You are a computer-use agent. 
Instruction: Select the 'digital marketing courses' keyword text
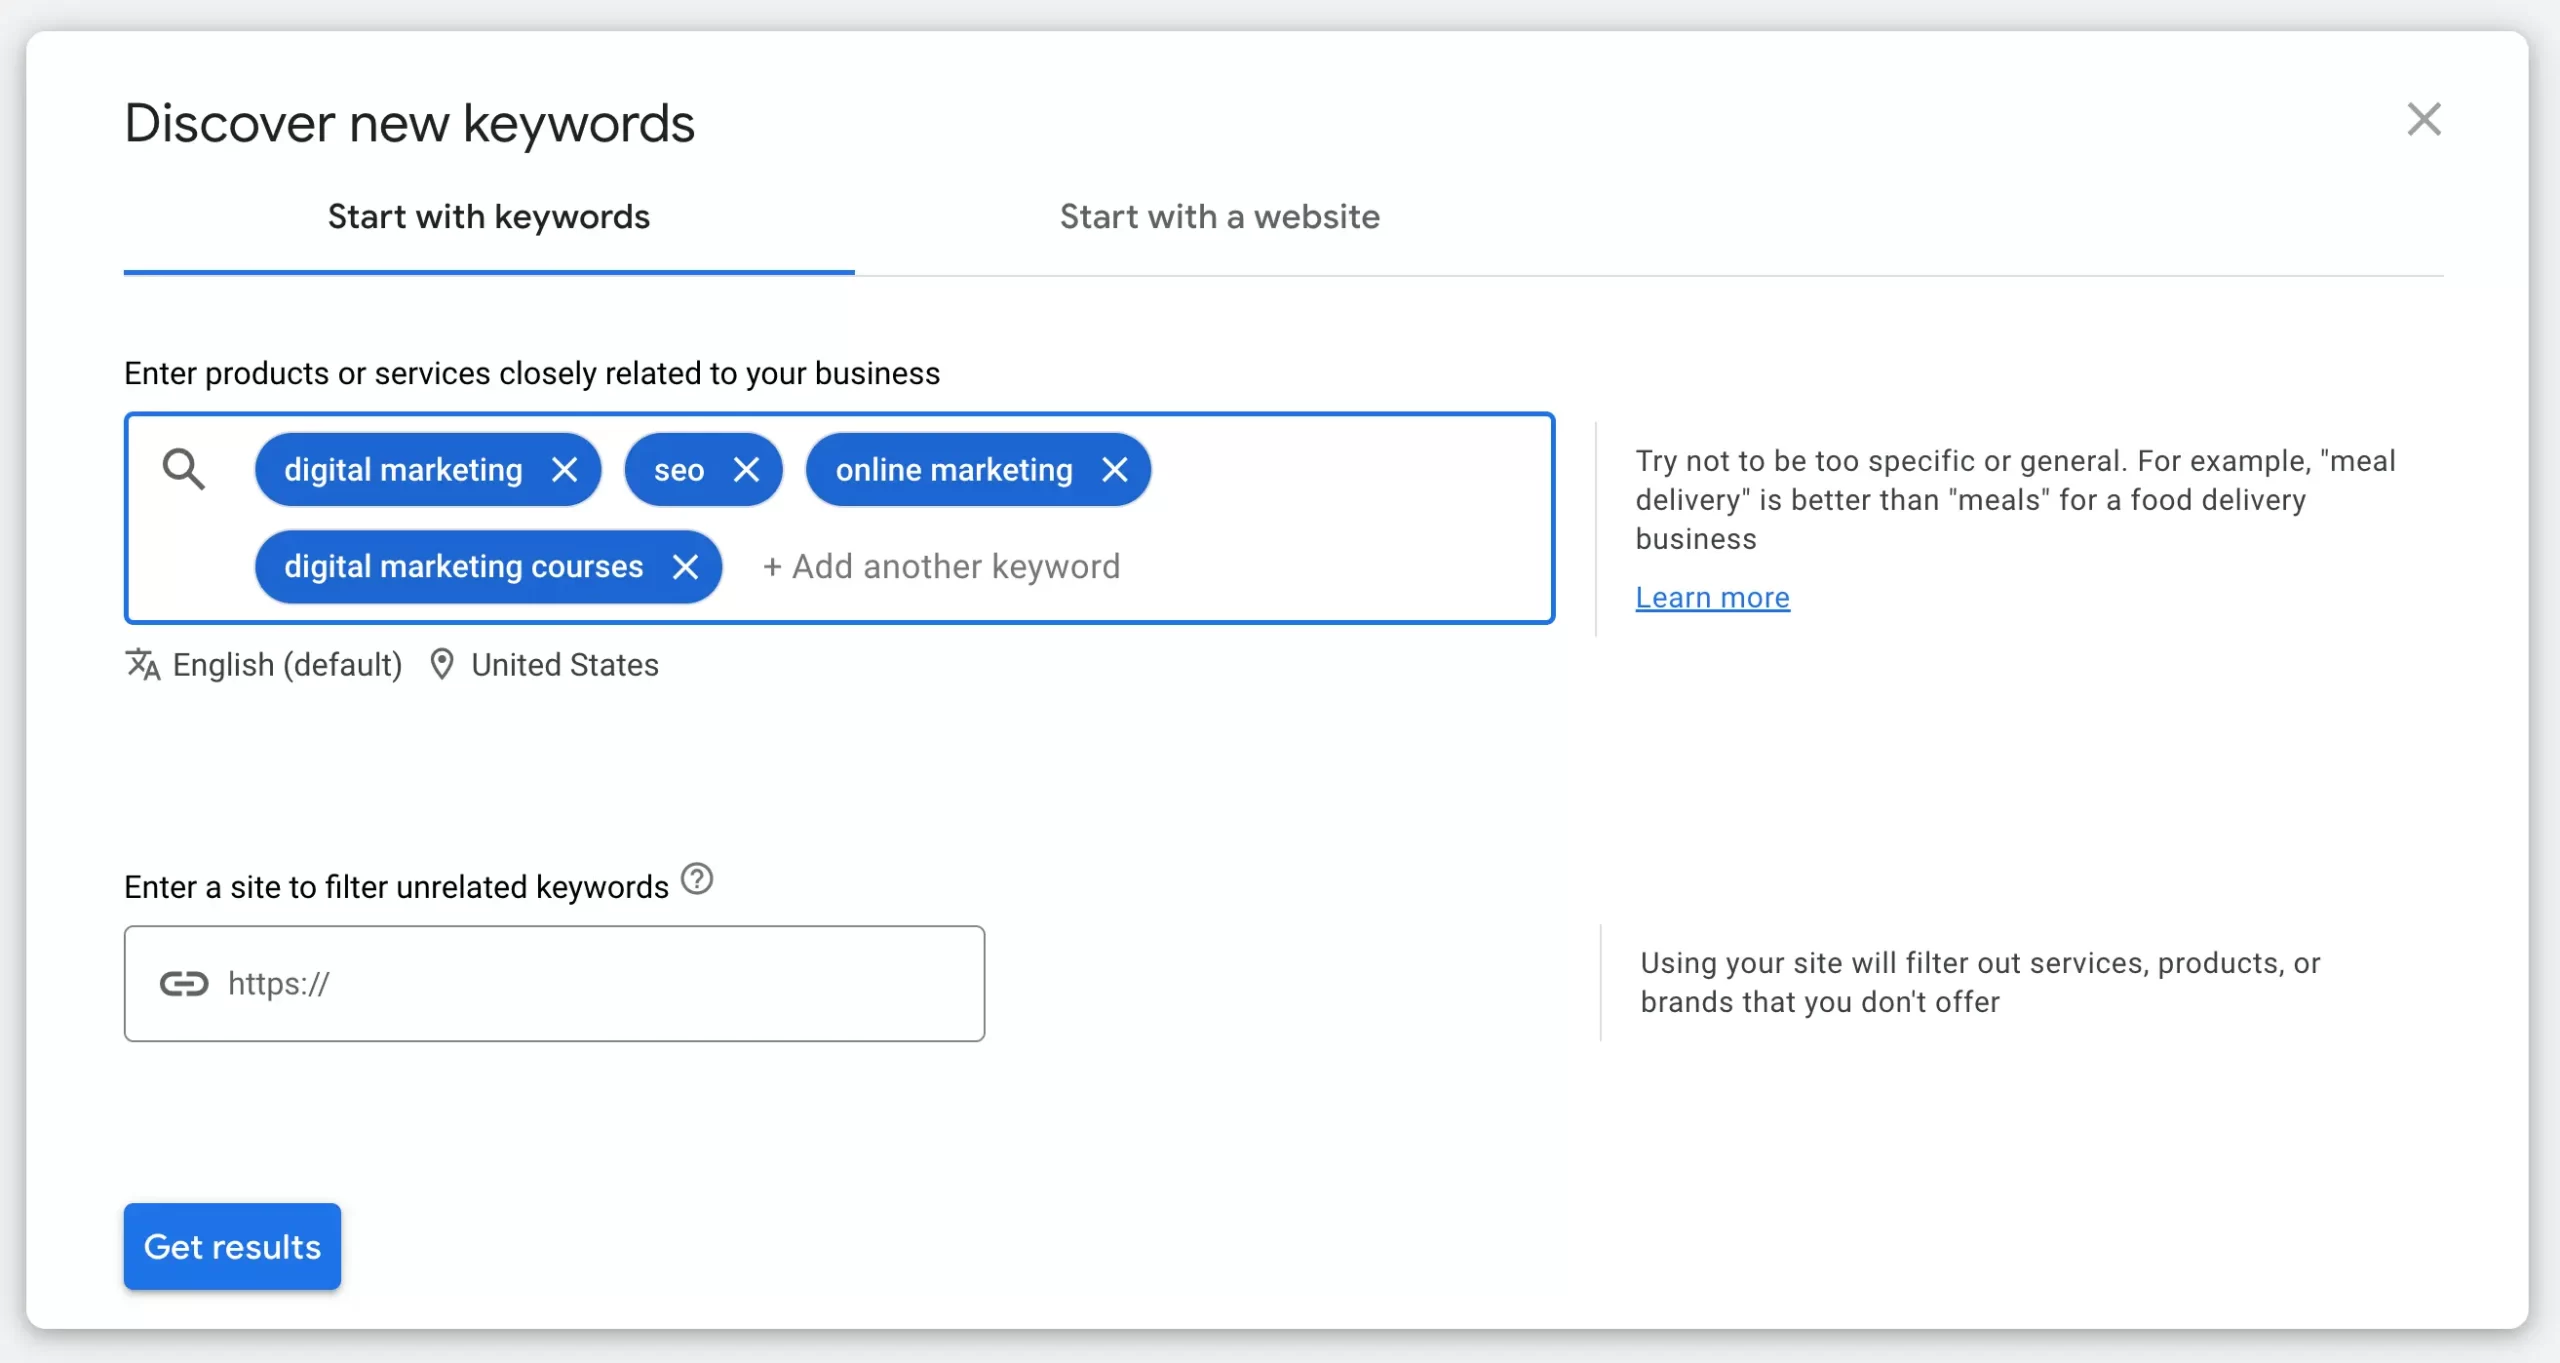[463, 567]
